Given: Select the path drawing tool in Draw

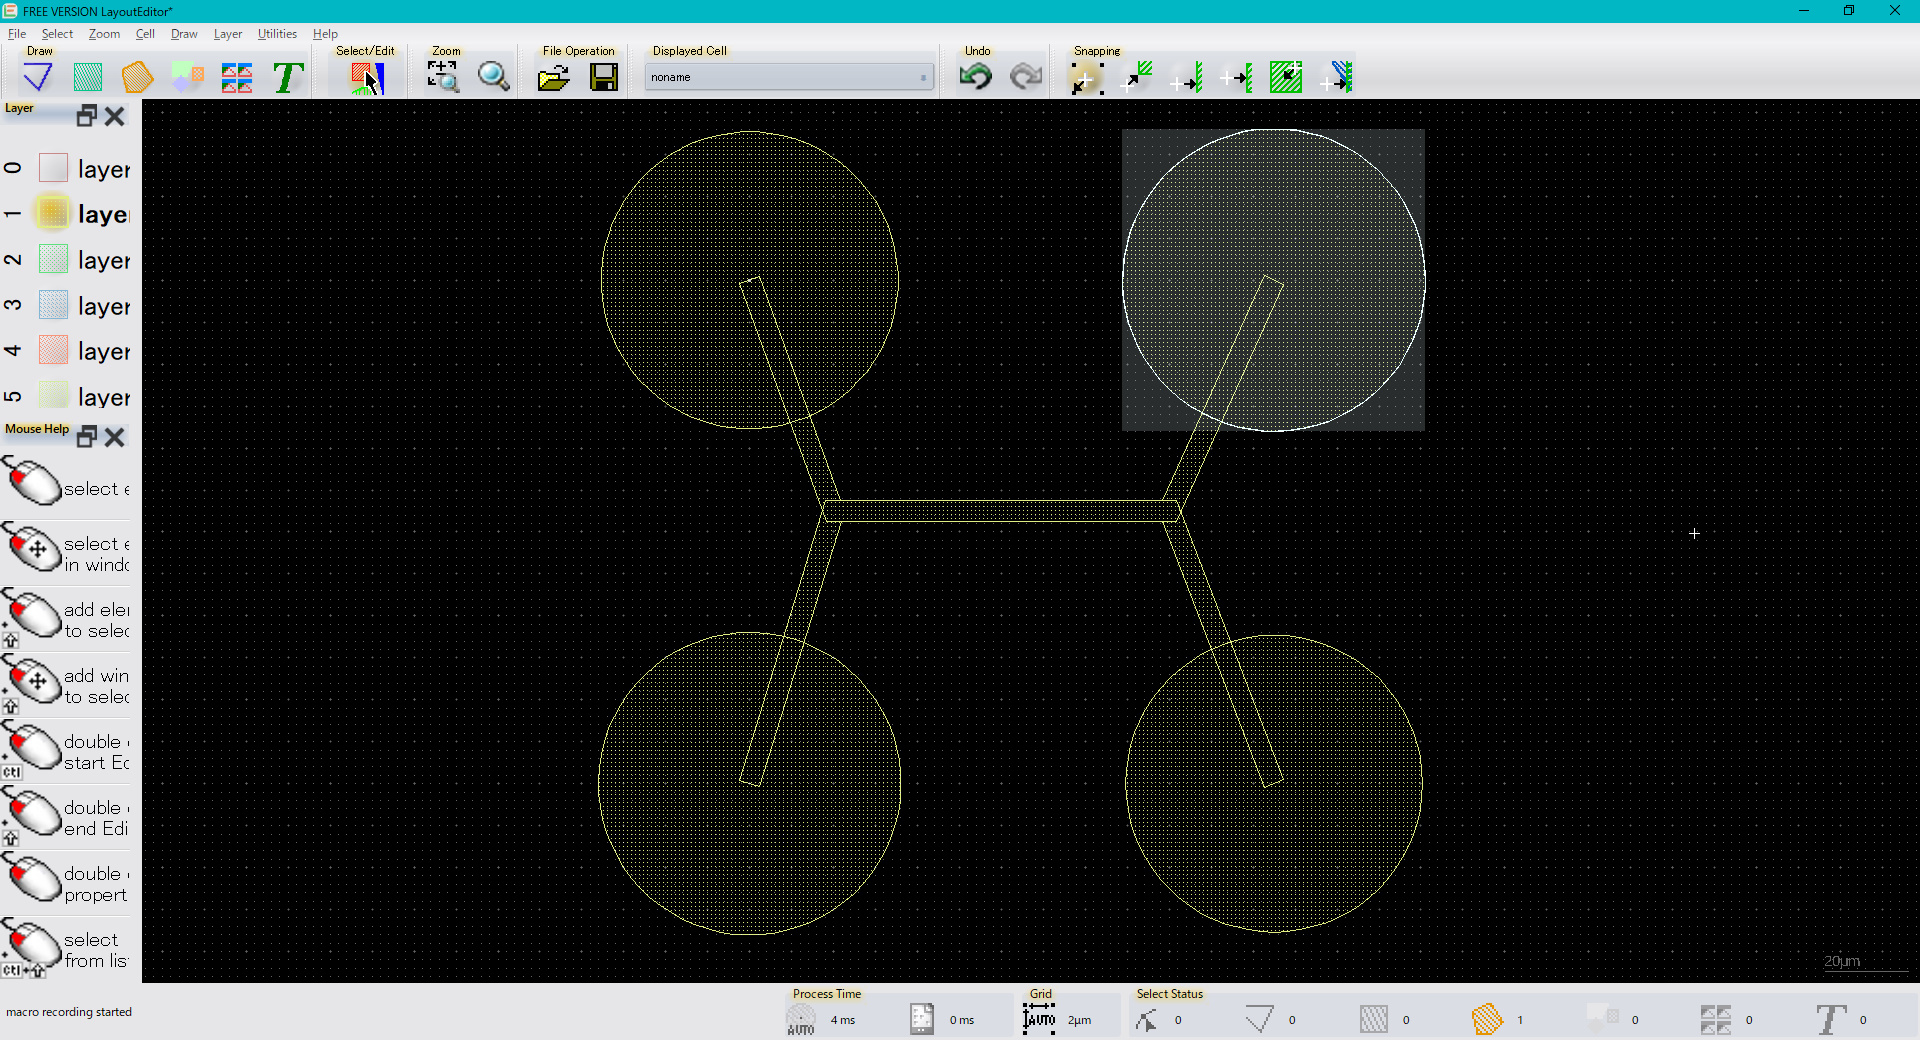Looking at the screenshot, I should [38, 77].
